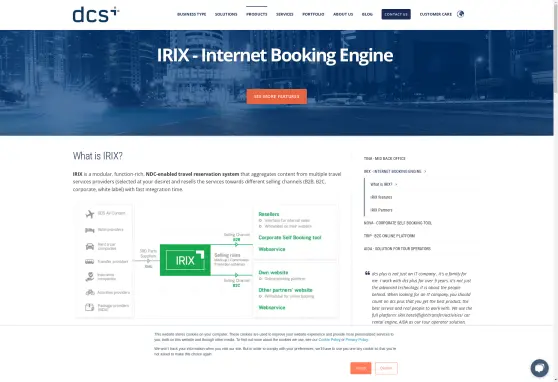Click the rent a car icon
This screenshot has width=558, height=382.
(90, 246)
